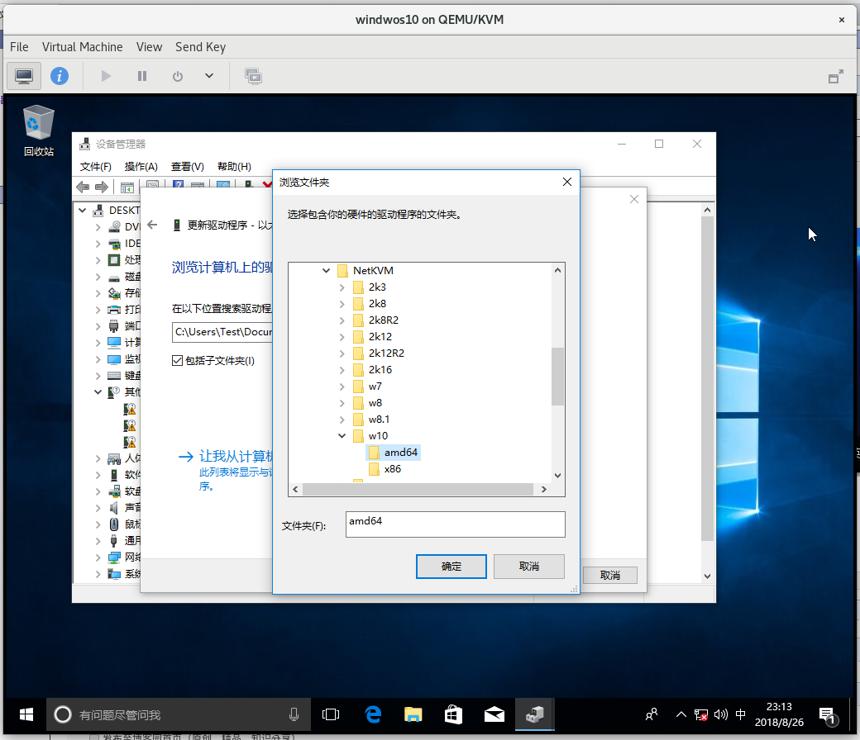Pause the virtual machine

(142, 76)
